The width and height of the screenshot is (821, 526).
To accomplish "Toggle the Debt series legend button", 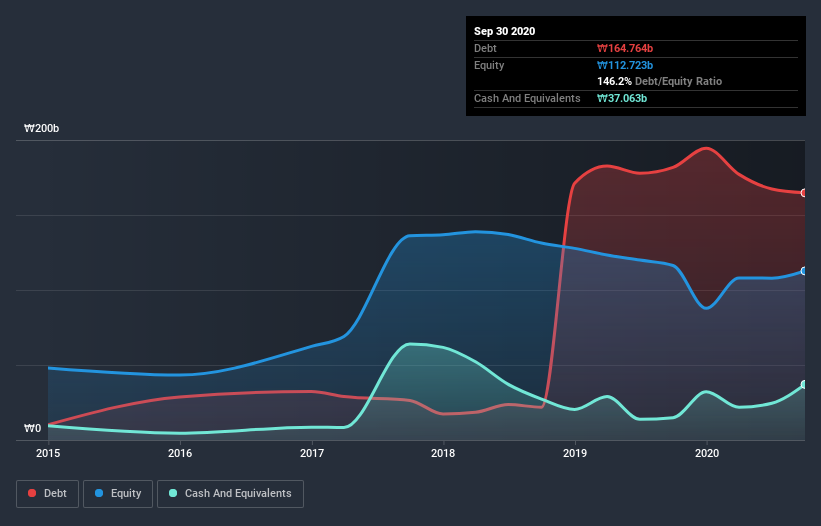I will coord(48,494).
